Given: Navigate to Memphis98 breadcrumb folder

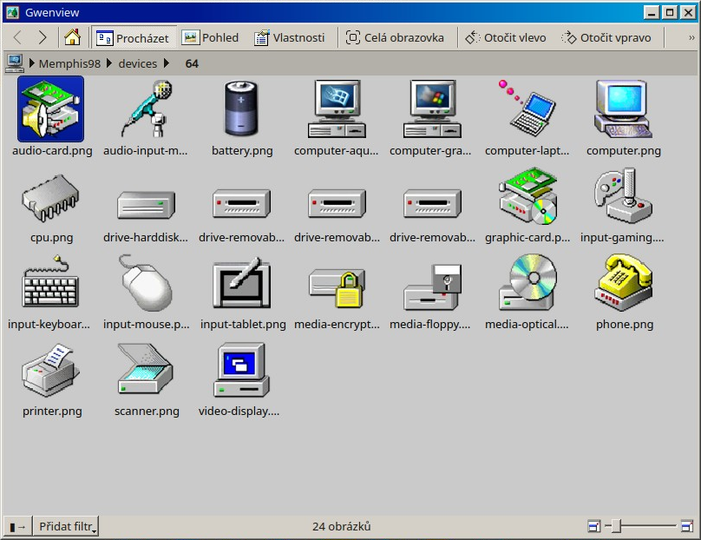Looking at the screenshot, I should [70, 63].
